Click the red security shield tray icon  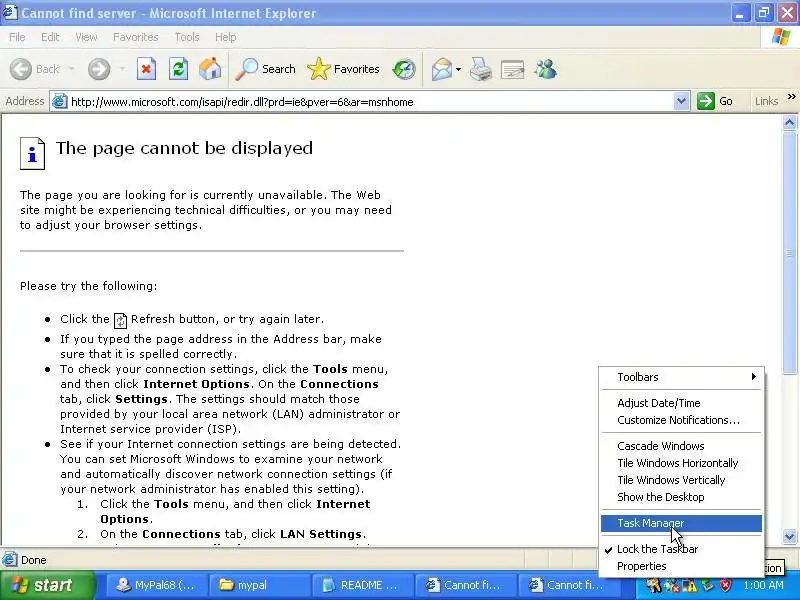point(725,585)
